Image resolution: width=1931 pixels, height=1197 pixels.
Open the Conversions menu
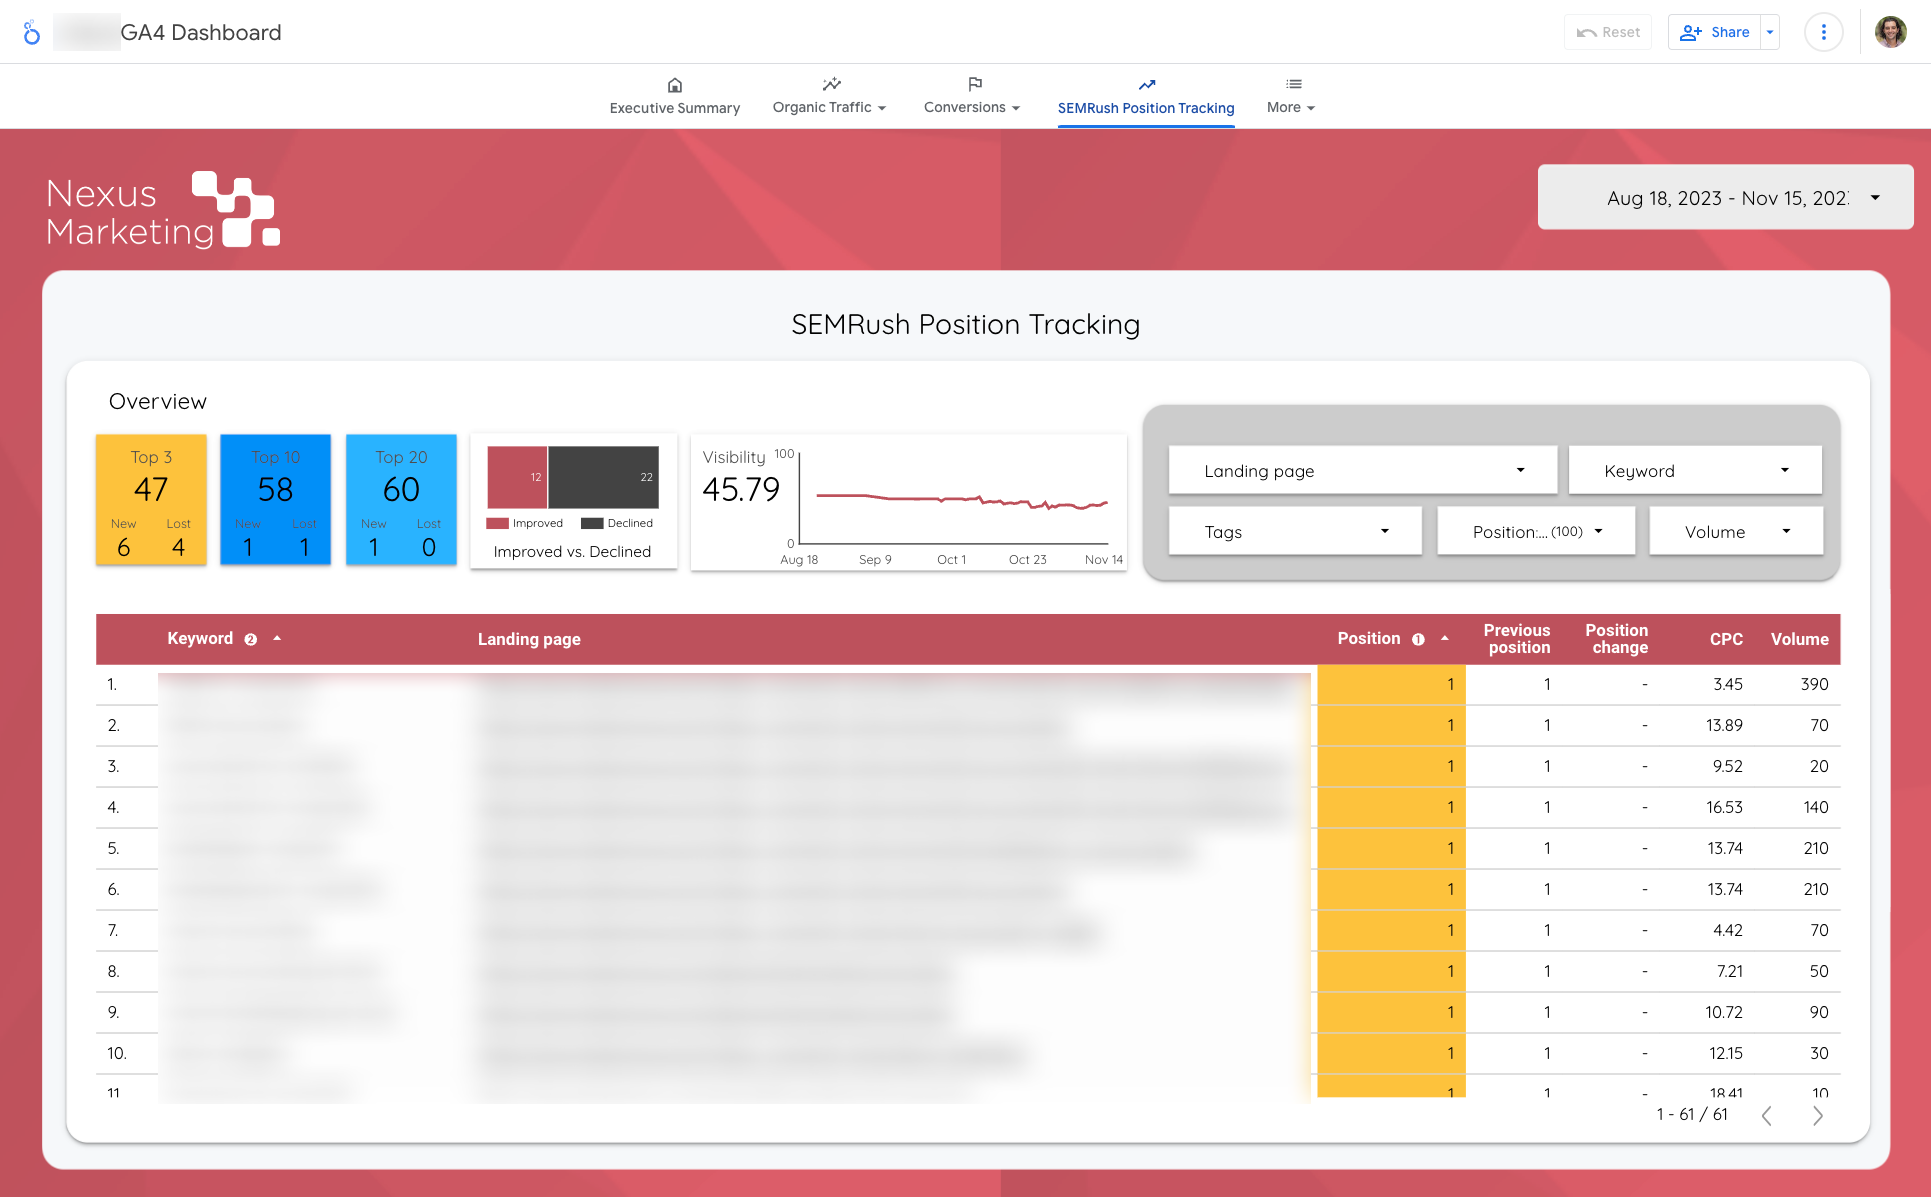(x=972, y=96)
